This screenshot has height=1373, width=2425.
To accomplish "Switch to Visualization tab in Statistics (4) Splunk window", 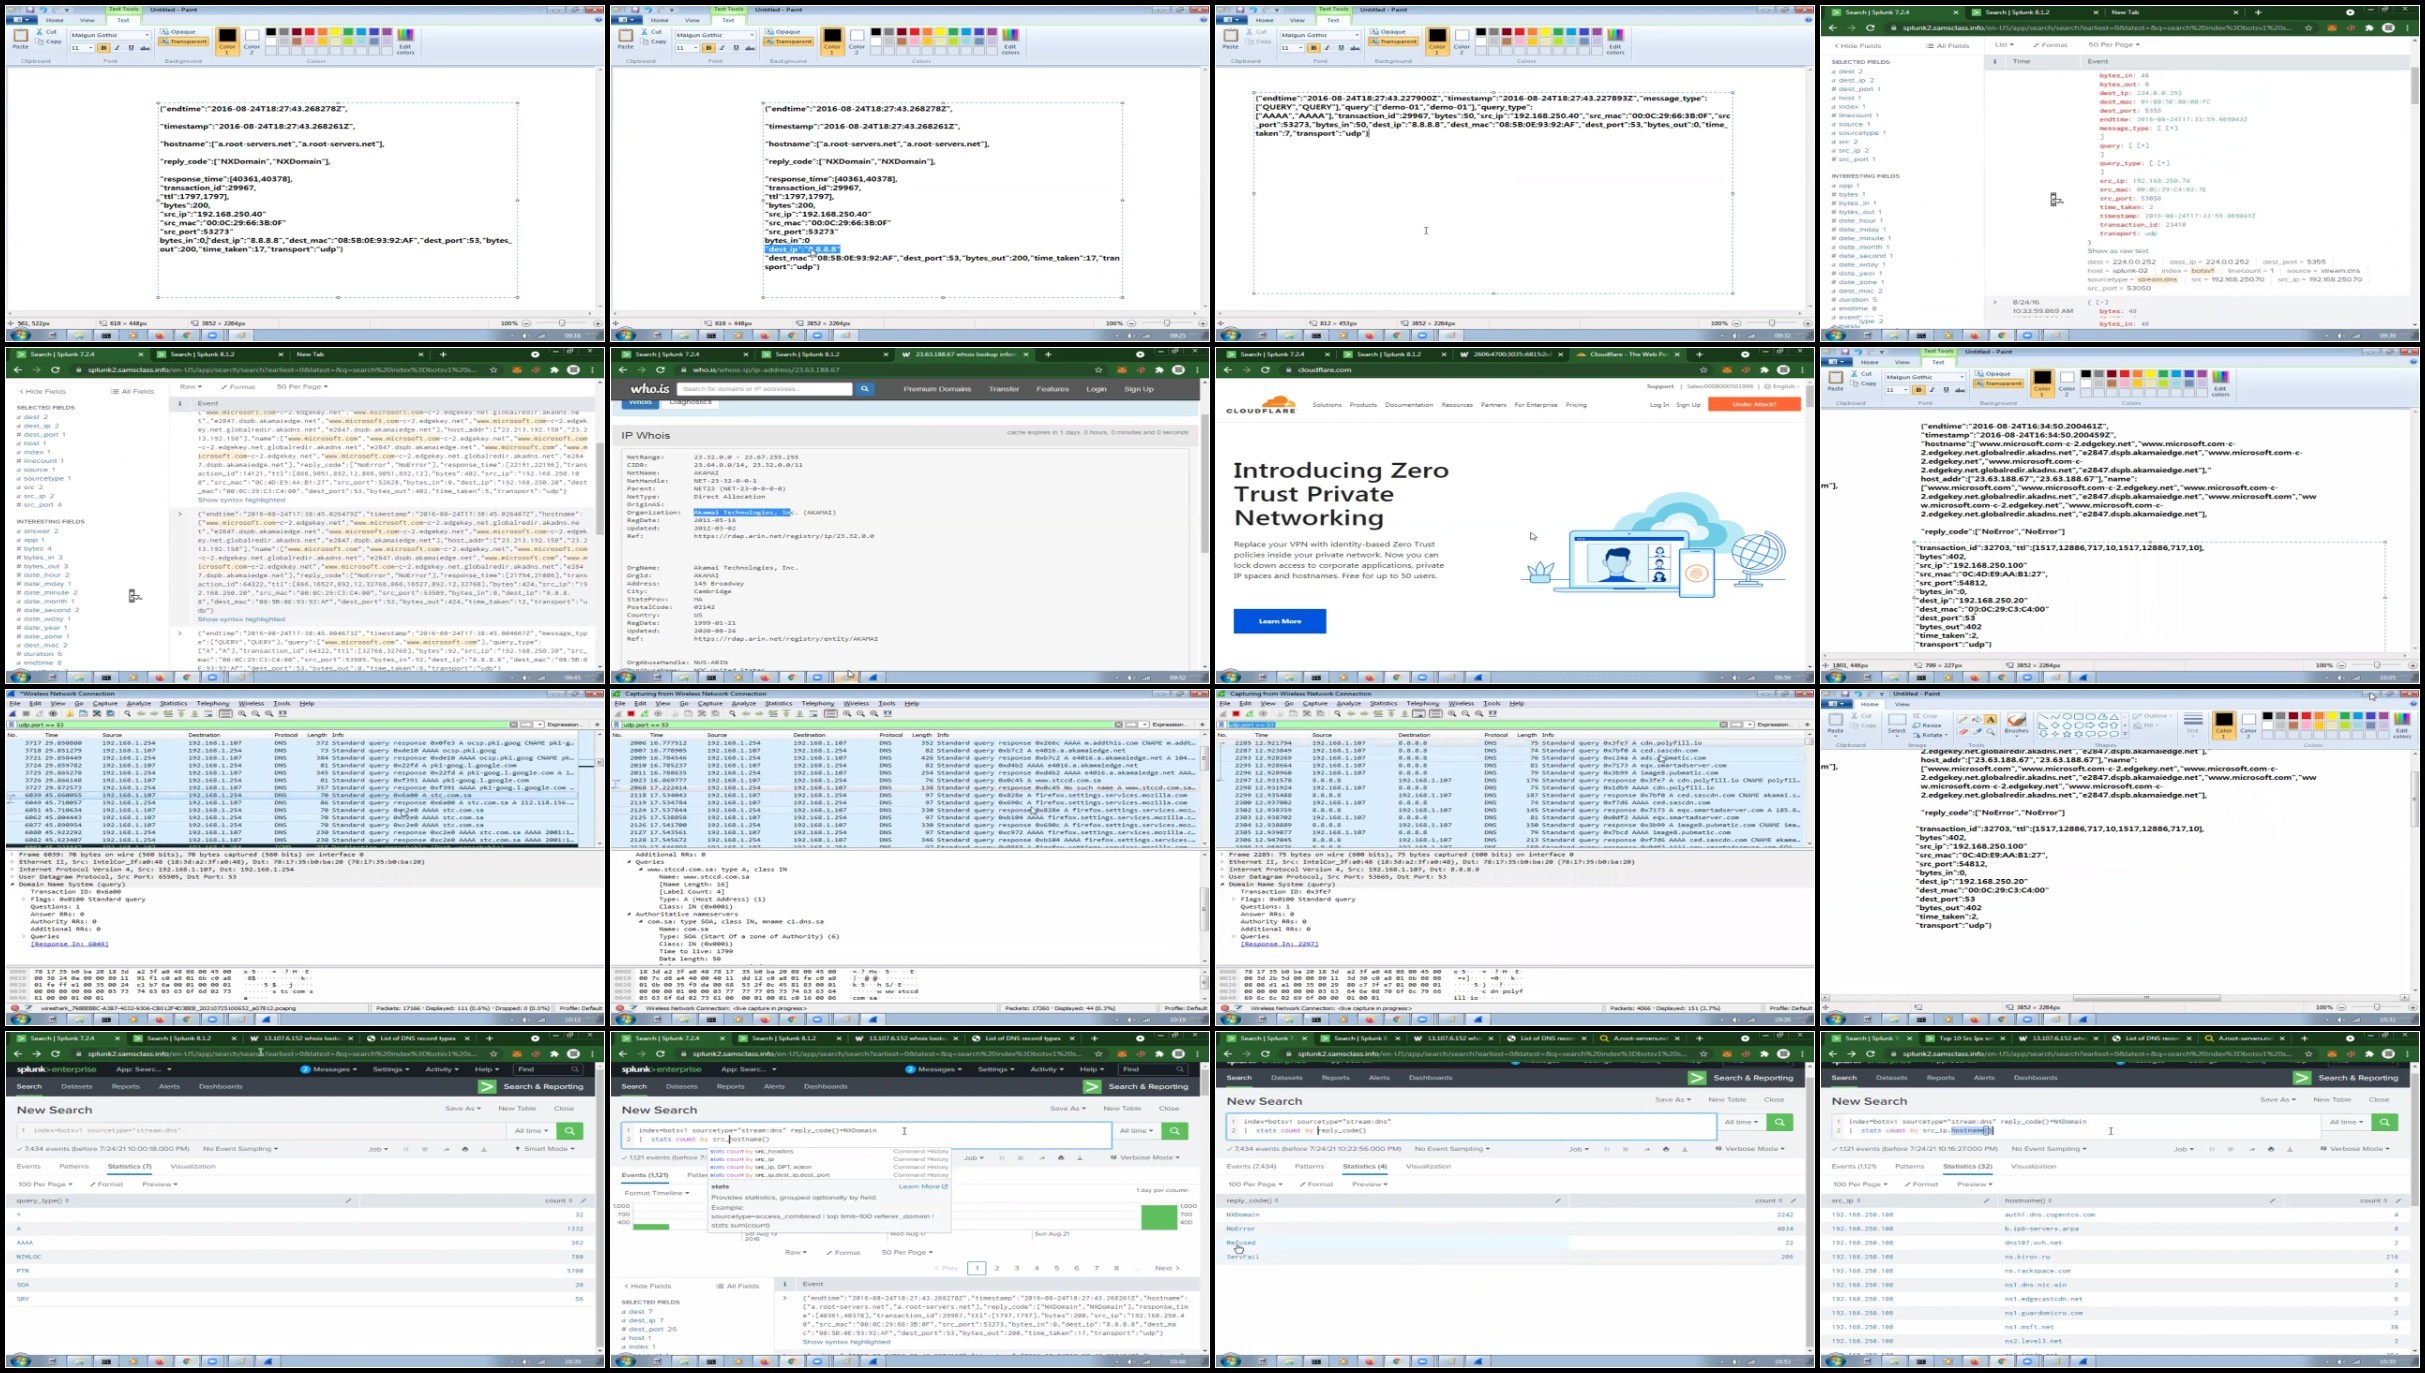I will pyautogui.click(x=1428, y=1166).
